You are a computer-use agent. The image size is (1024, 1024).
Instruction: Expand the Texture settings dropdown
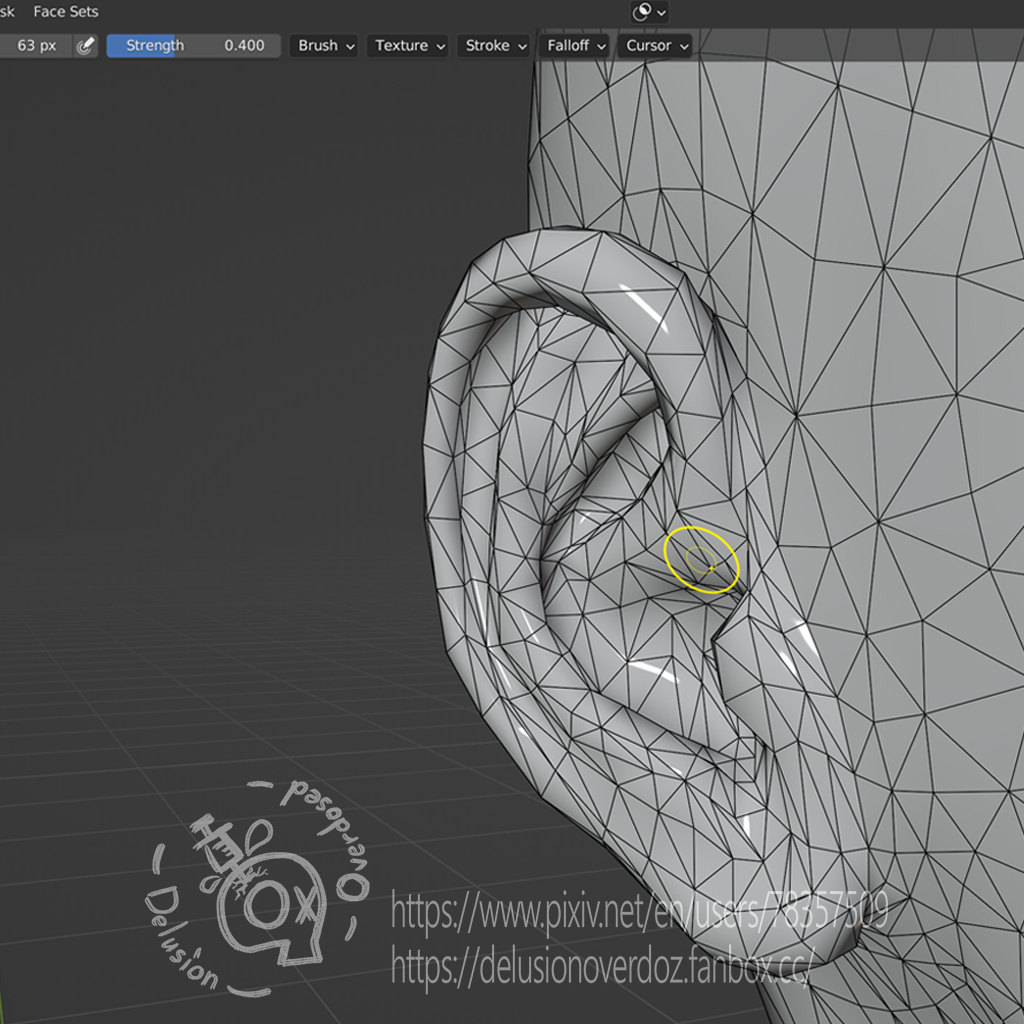(x=409, y=46)
